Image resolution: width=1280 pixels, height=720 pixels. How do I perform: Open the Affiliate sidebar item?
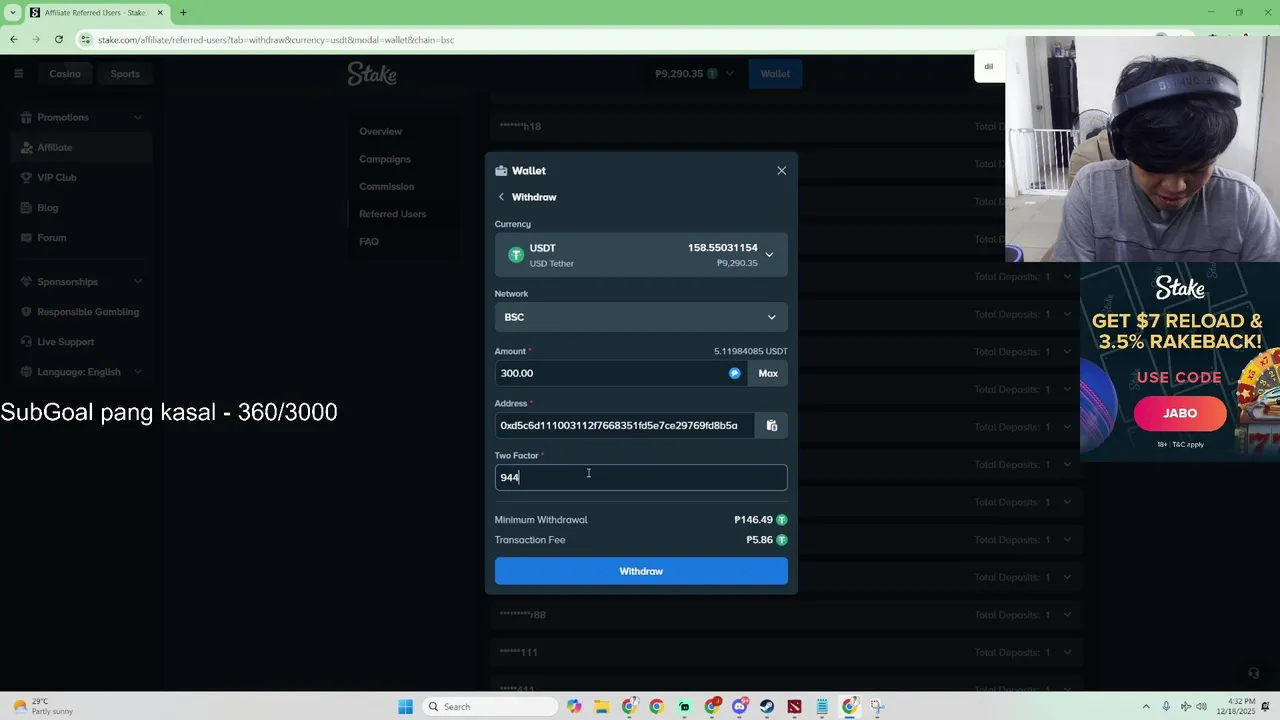click(x=82, y=147)
